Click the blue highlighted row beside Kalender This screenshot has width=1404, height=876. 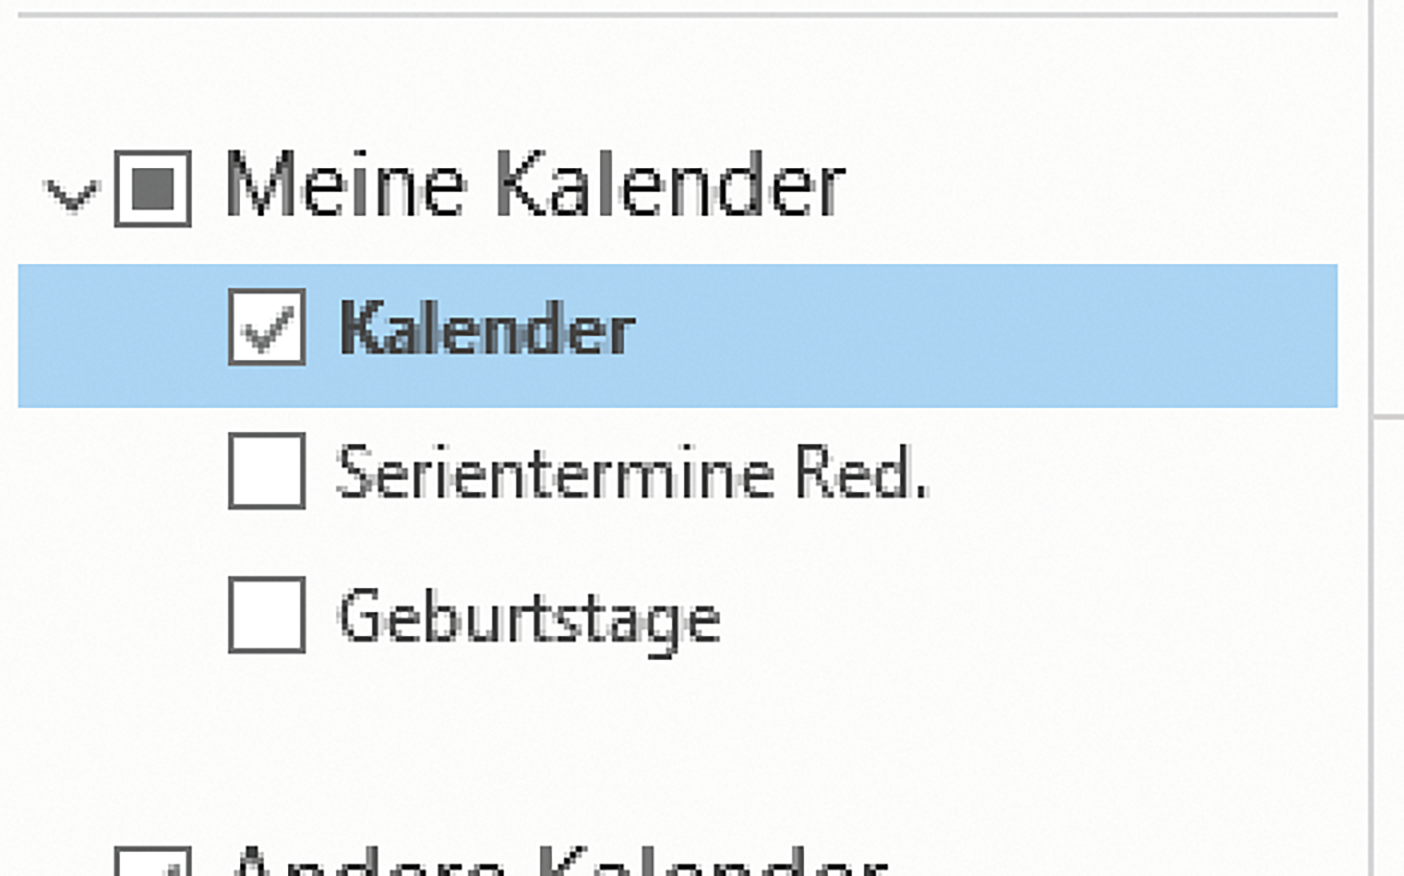point(980,335)
